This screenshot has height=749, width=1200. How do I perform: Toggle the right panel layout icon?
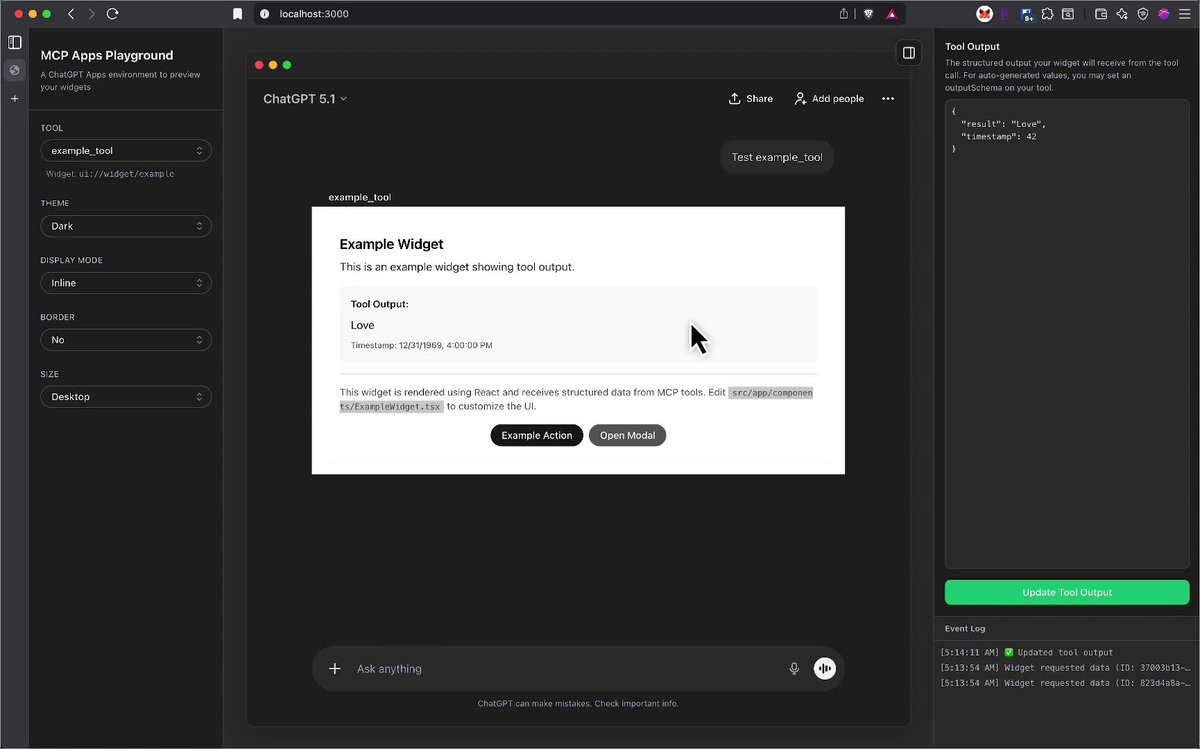point(909,53)
